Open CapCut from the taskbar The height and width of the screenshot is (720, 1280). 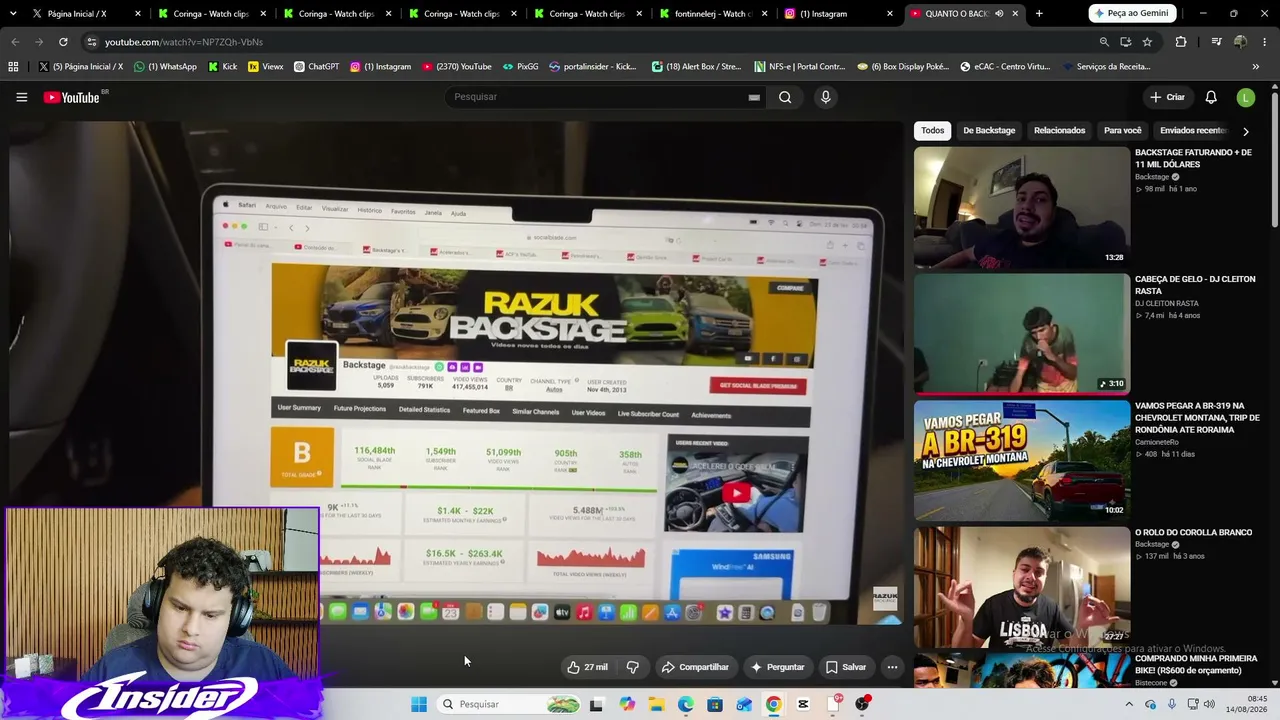tap(803, 704)
